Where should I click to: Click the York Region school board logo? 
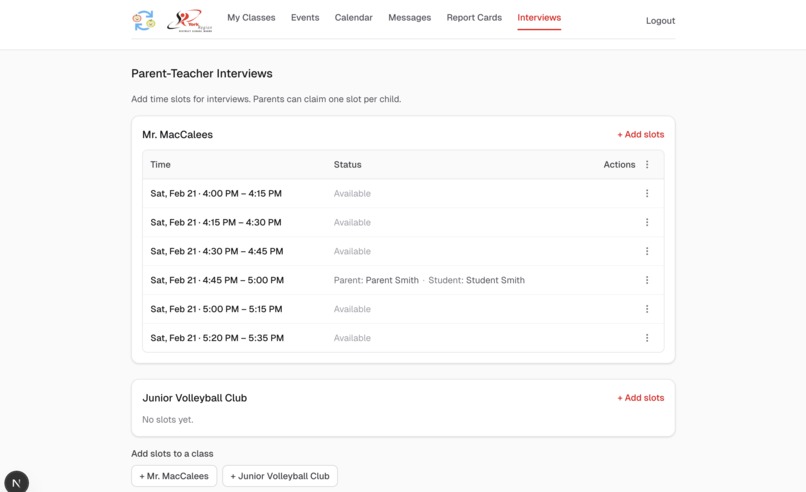tap(190, 21)
